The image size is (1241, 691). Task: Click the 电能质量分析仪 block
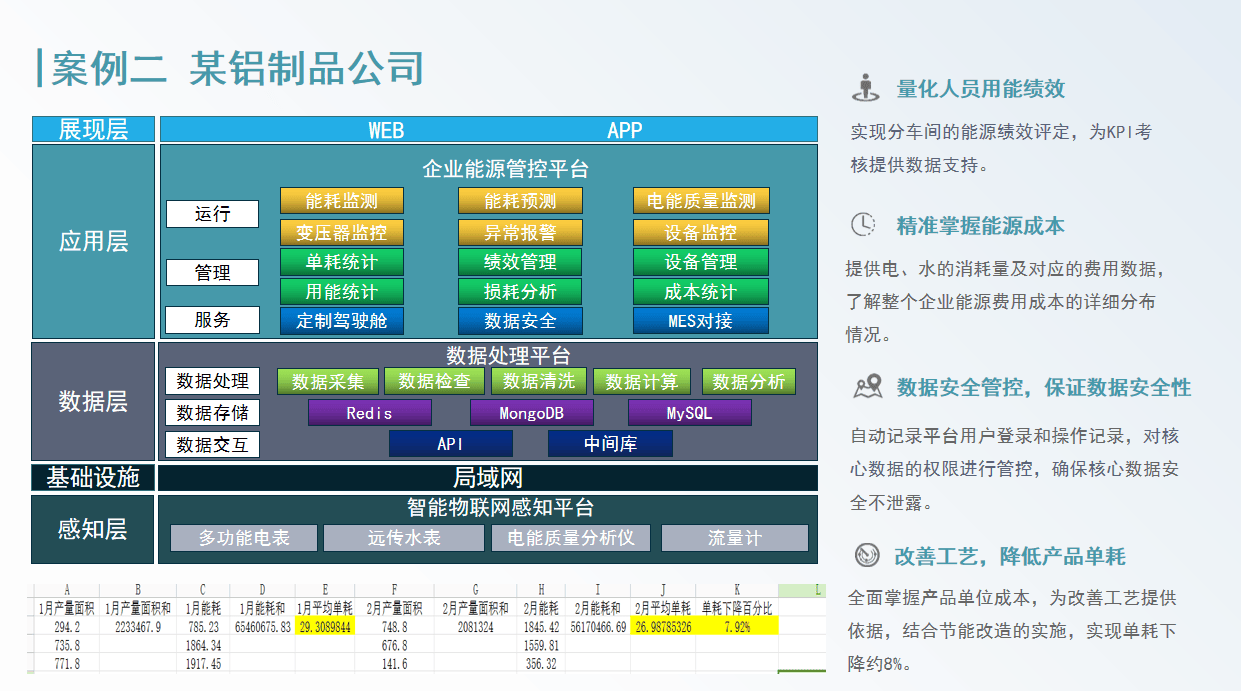(571, 538)
